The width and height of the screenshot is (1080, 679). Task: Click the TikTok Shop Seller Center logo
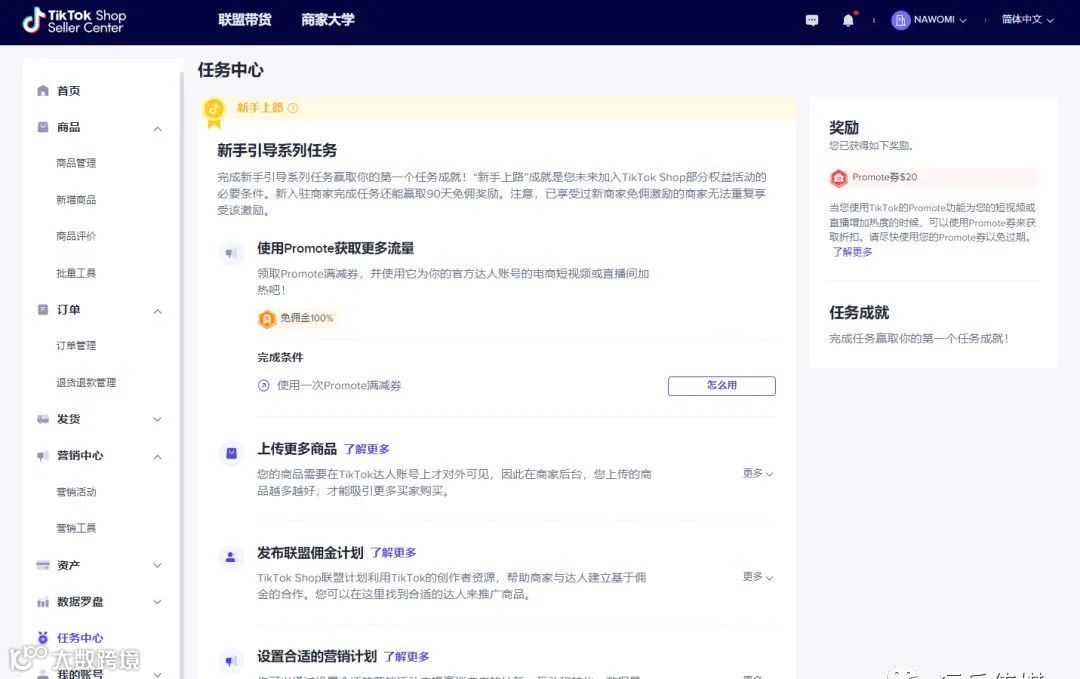[74, 21]
